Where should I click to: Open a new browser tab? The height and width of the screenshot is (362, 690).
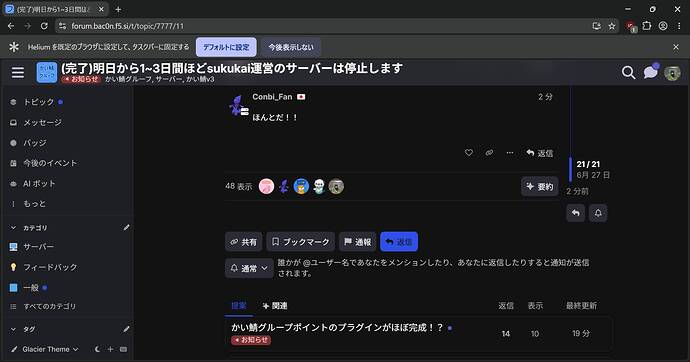118,9
